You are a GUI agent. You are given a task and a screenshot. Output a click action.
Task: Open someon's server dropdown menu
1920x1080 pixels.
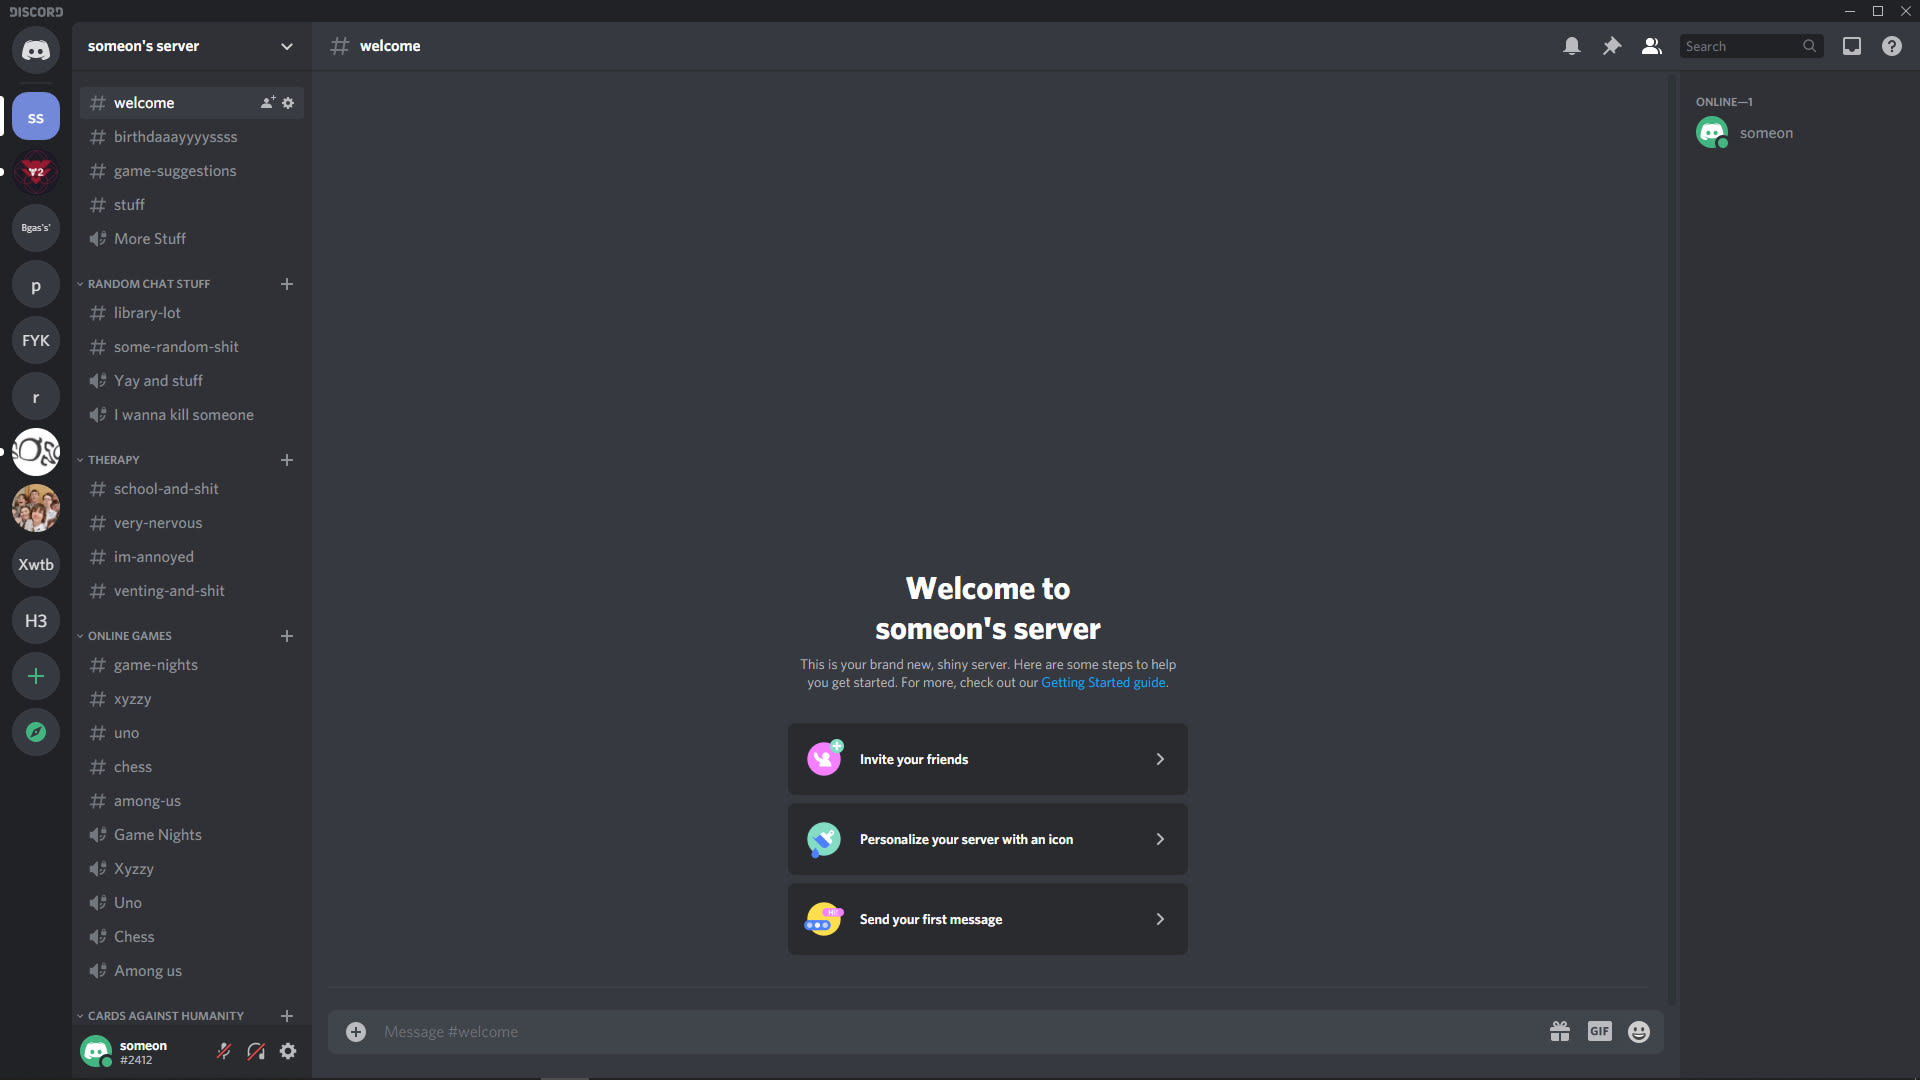pyautogui.click(x=286, y=45)
